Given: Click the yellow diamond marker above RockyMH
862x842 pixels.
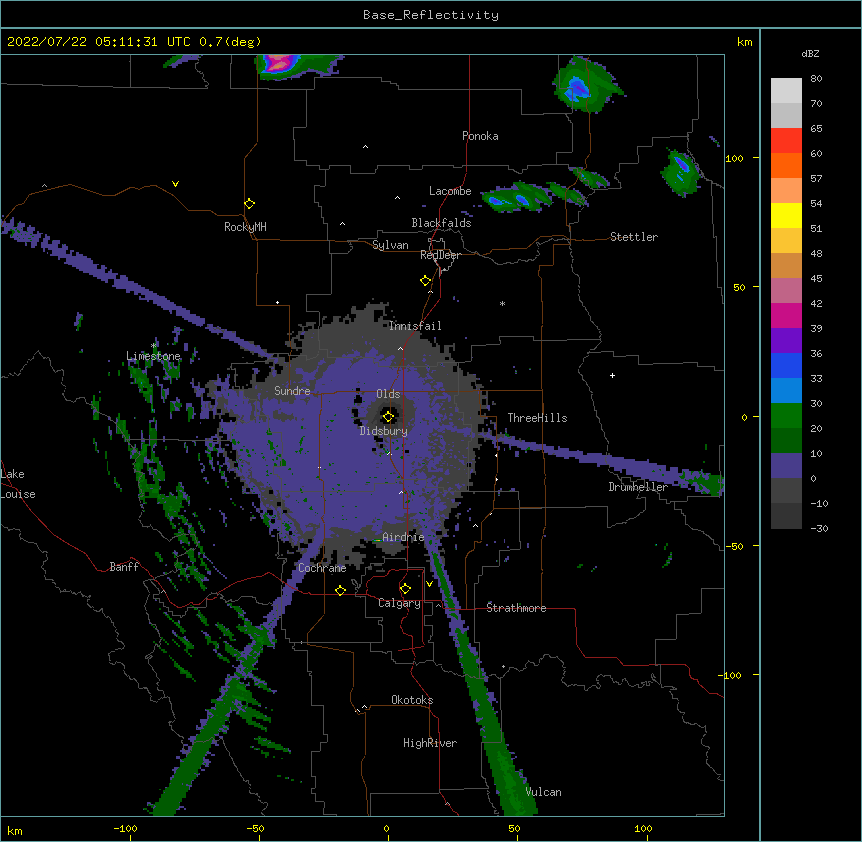Looking at the screenshot, I should 249,203.
